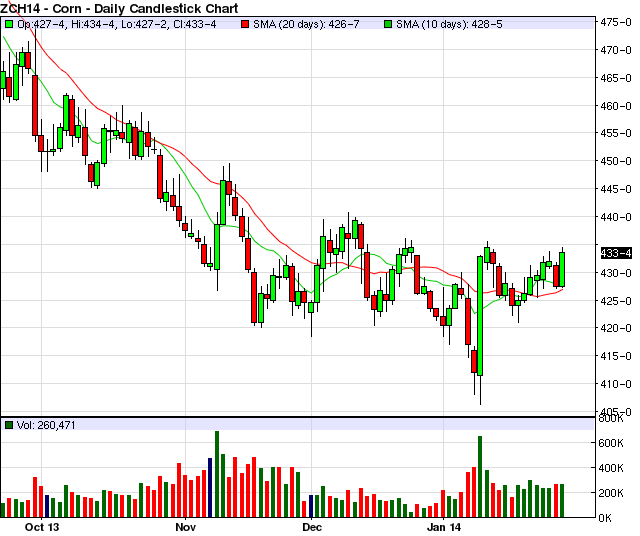Click the 450-0 price axis label
The image size is (640, 536).
616,161
